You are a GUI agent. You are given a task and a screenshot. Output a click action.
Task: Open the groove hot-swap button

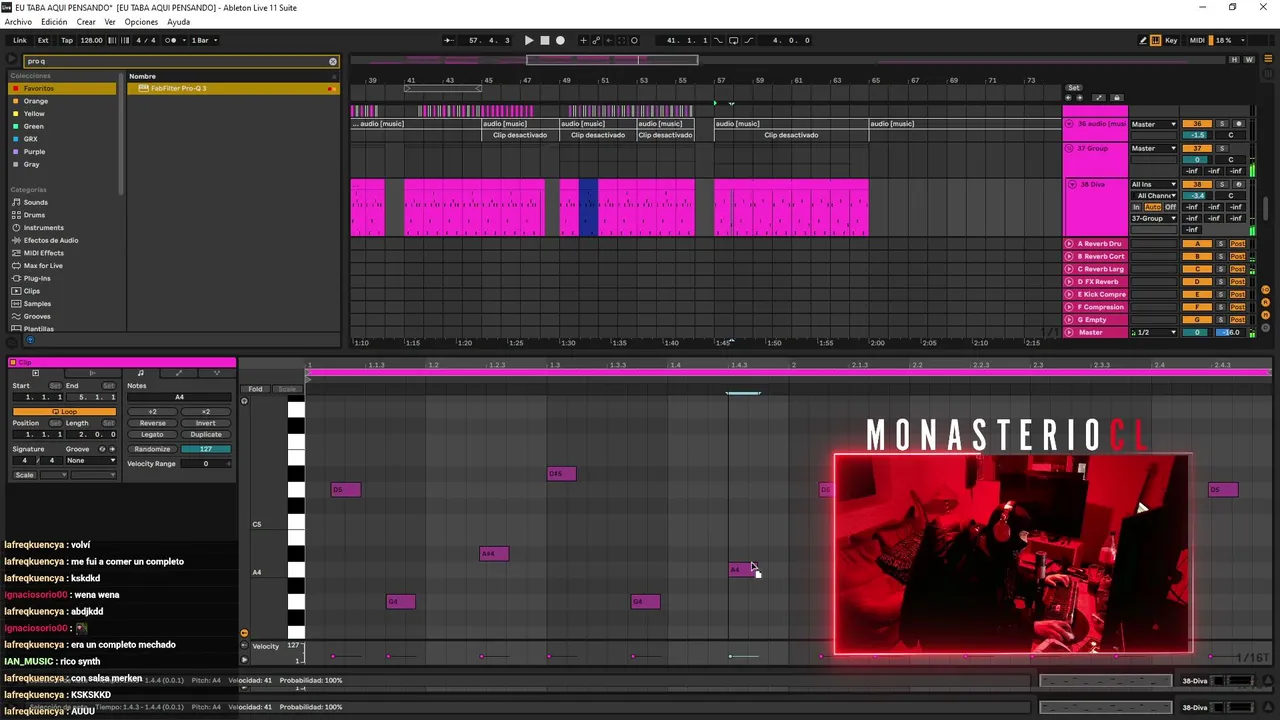click(x=102, y=449)
